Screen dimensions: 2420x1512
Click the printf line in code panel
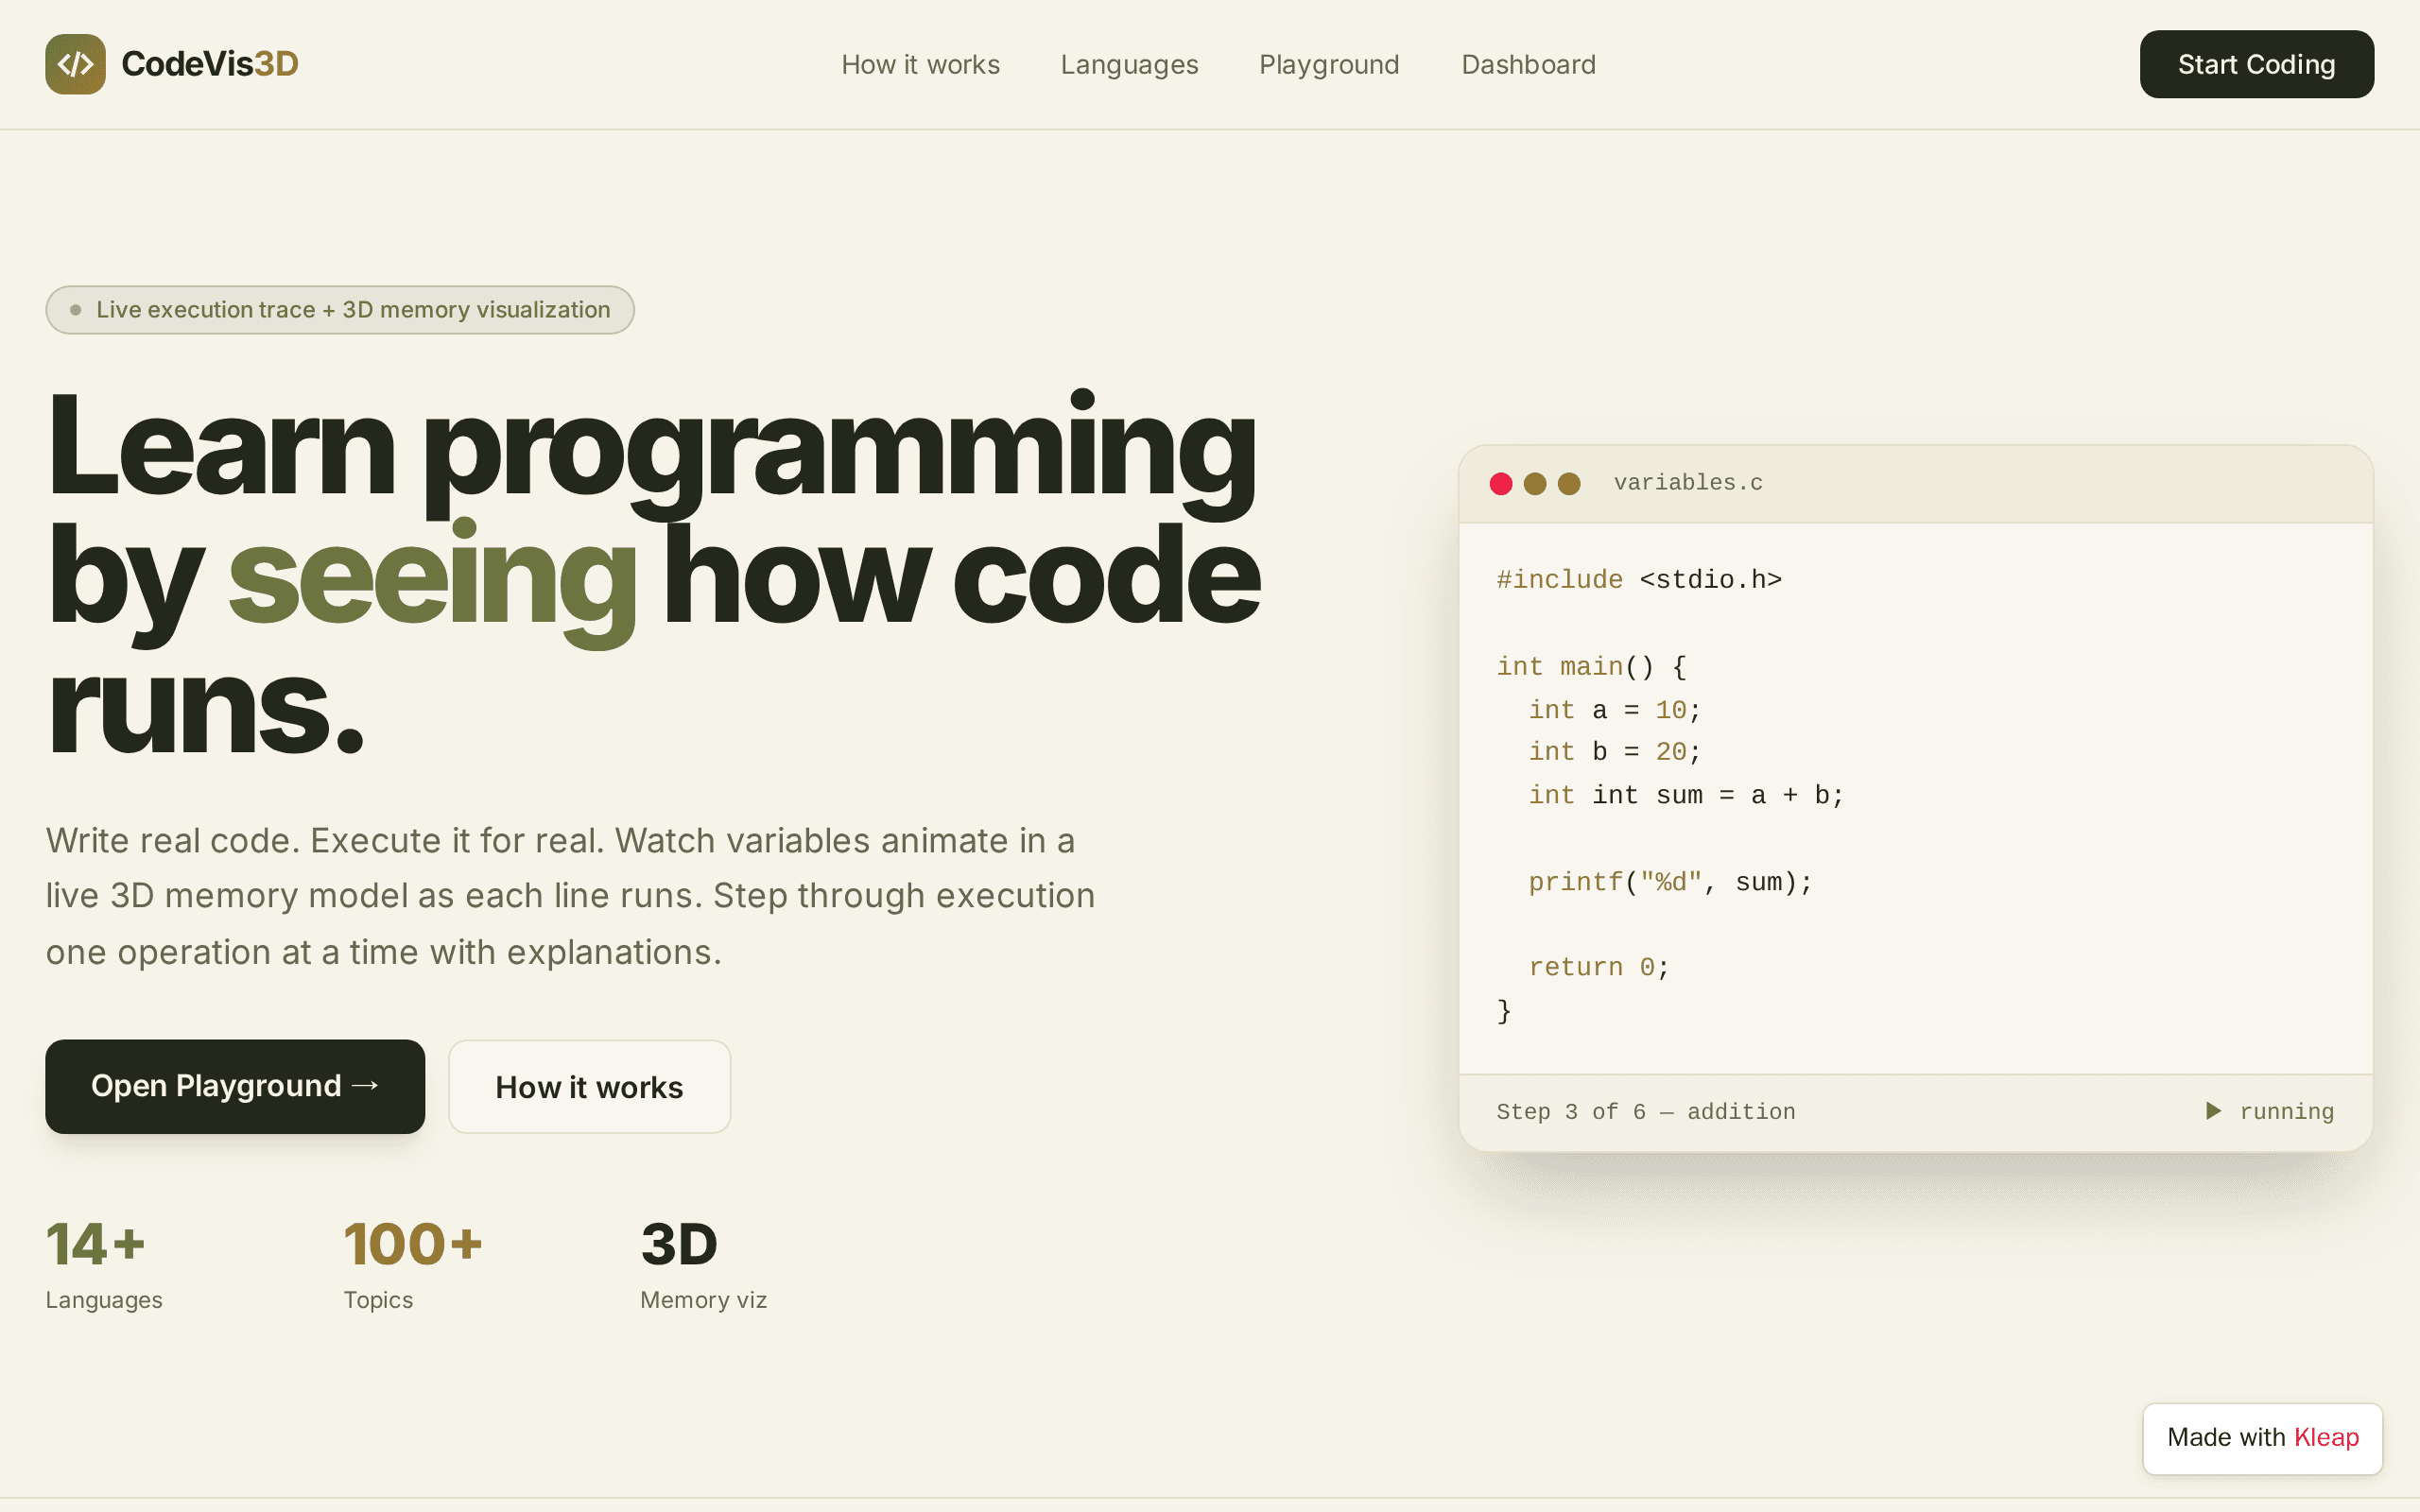(1670, 882)
